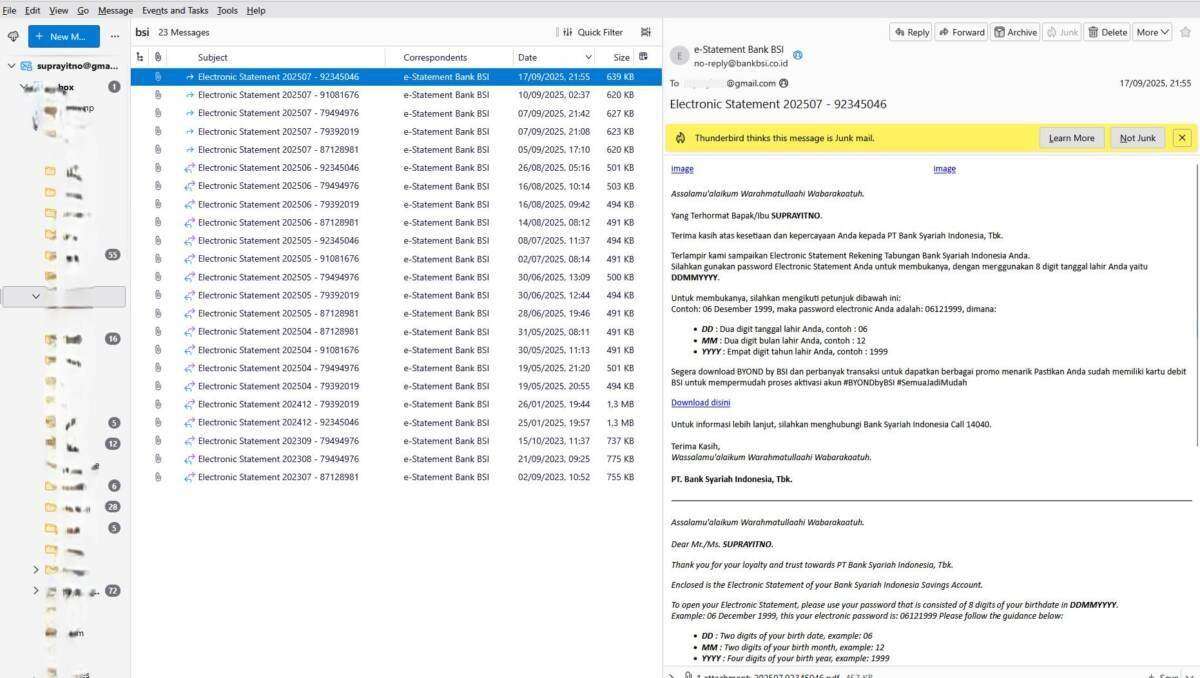The height and width of the screenshot is (678, 1200).
Task: Dismiss the junk mail notification bar
Action: 1181,138
